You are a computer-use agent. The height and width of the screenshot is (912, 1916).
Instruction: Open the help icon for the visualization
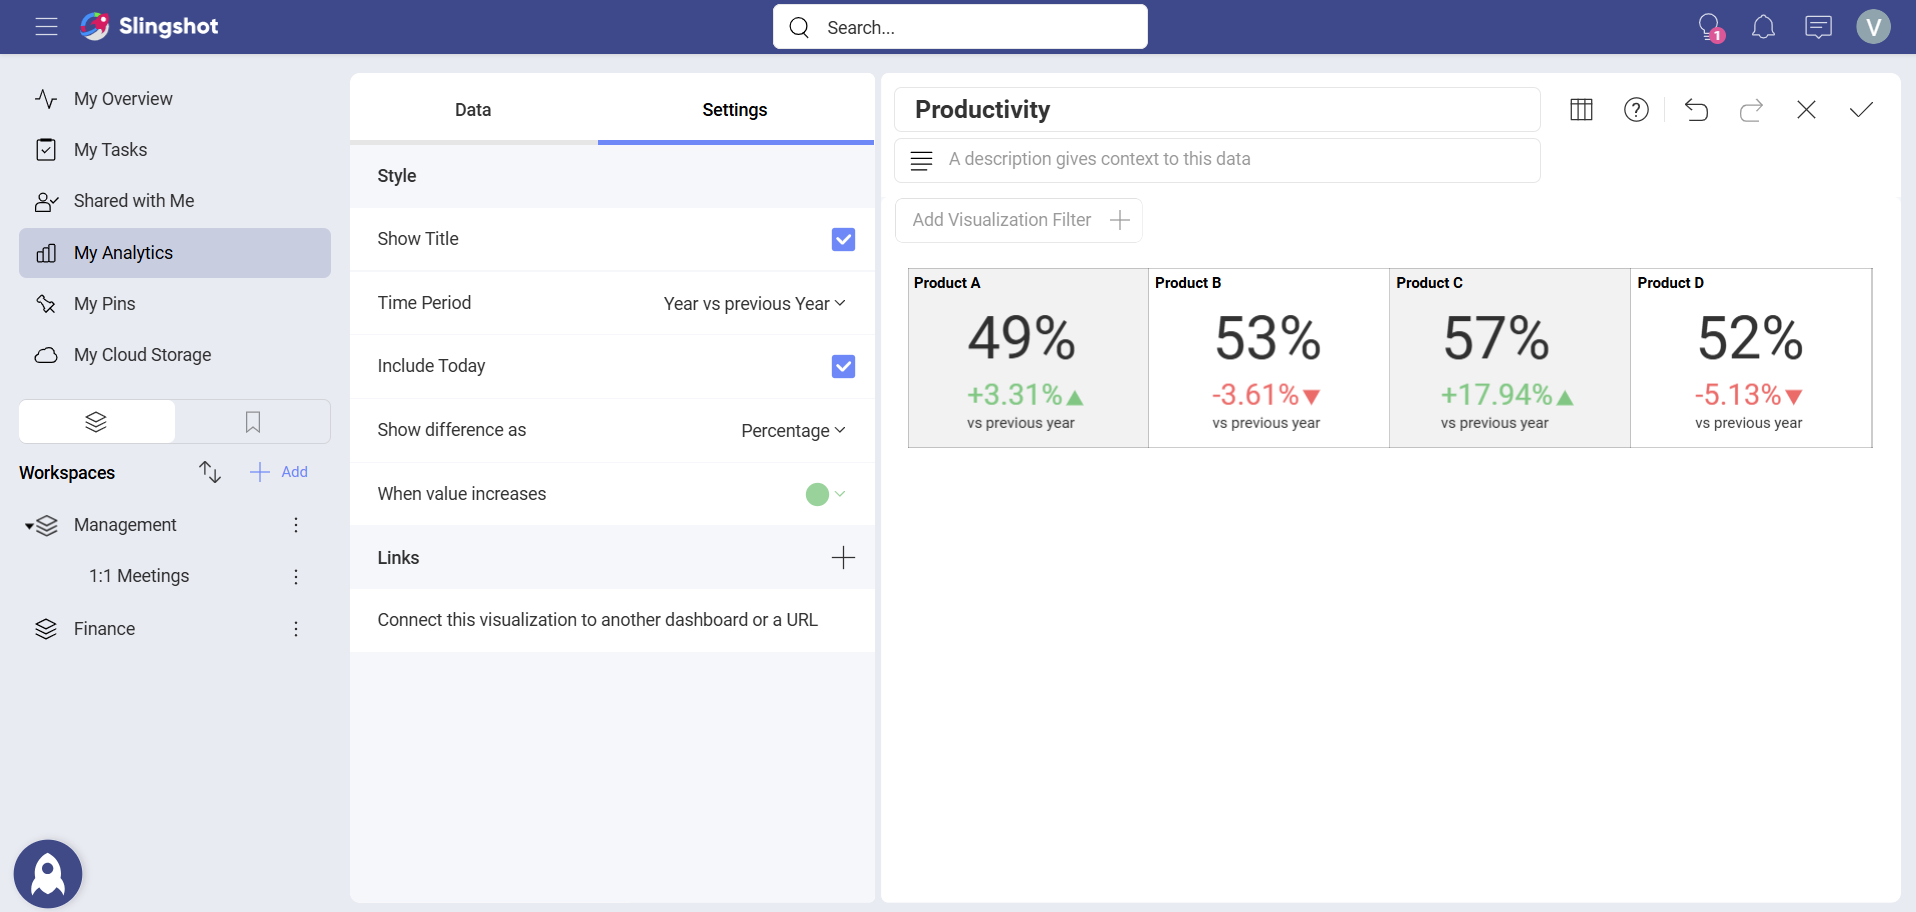pos(1636,110)
